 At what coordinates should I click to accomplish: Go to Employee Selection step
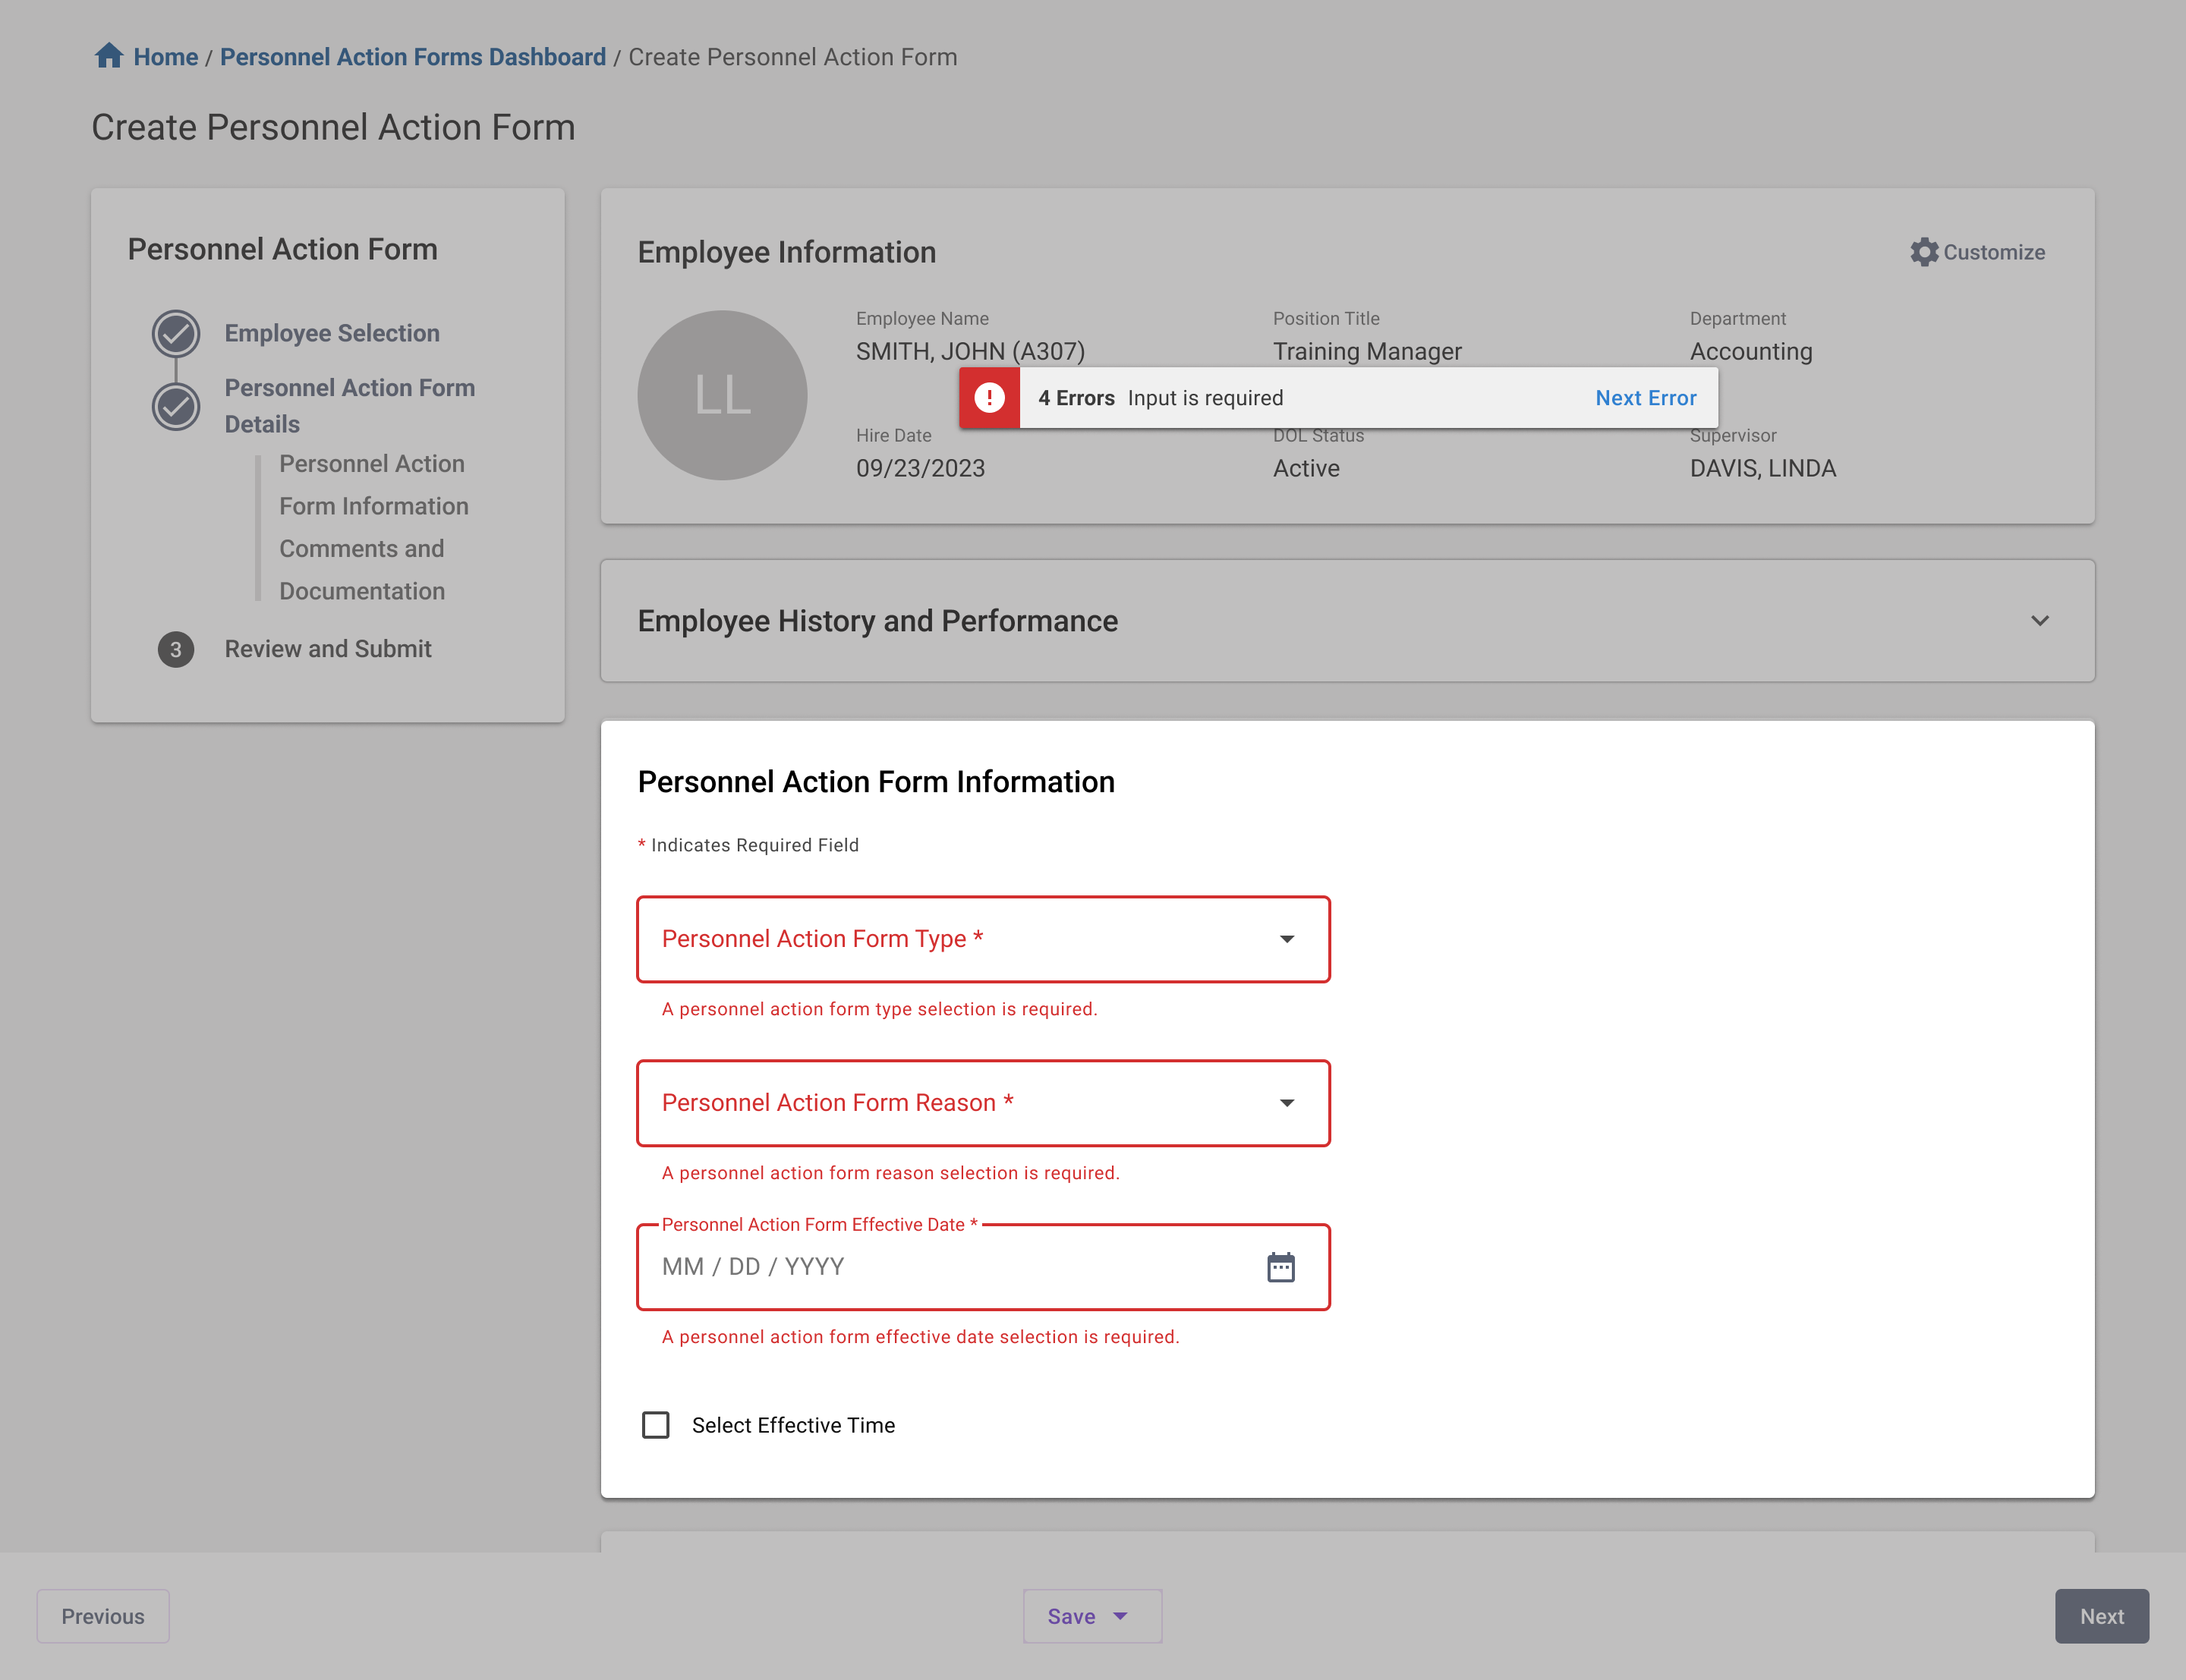pyautogui.click(x=332, y=333)
